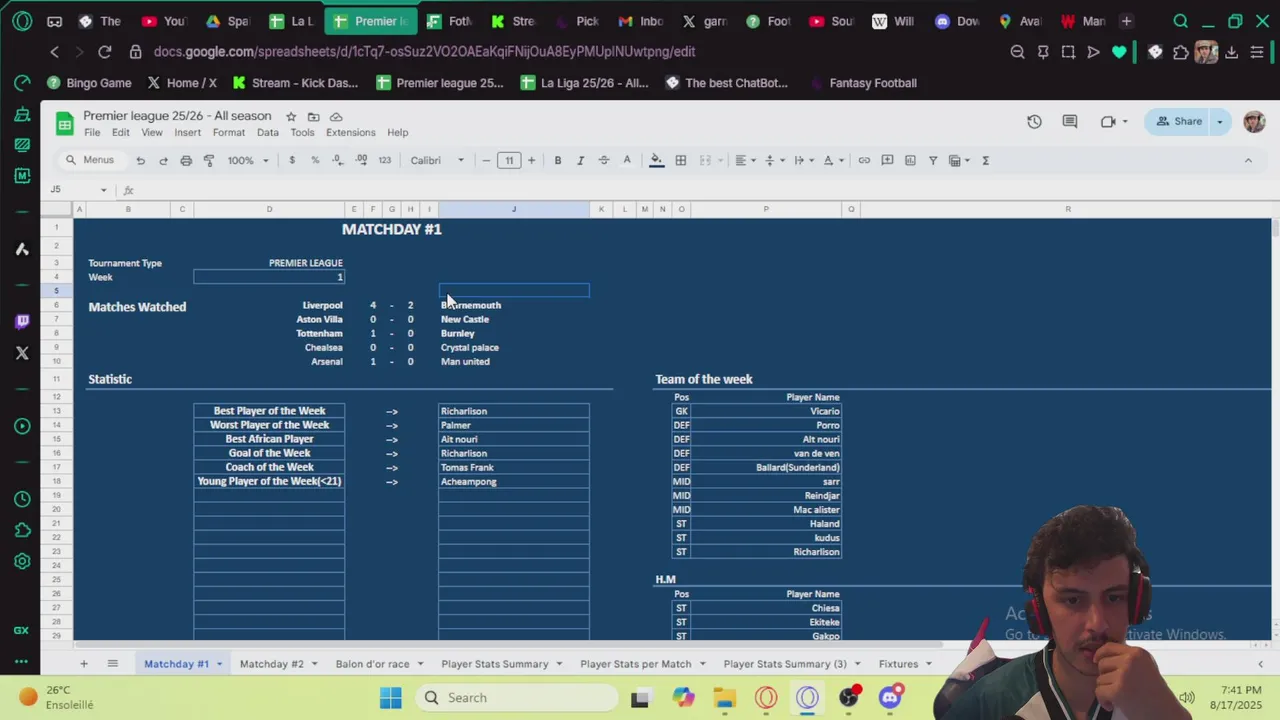Screen dimensions: 1280x720
Task: Open the functions sigma menu
Action: point(985,160)
